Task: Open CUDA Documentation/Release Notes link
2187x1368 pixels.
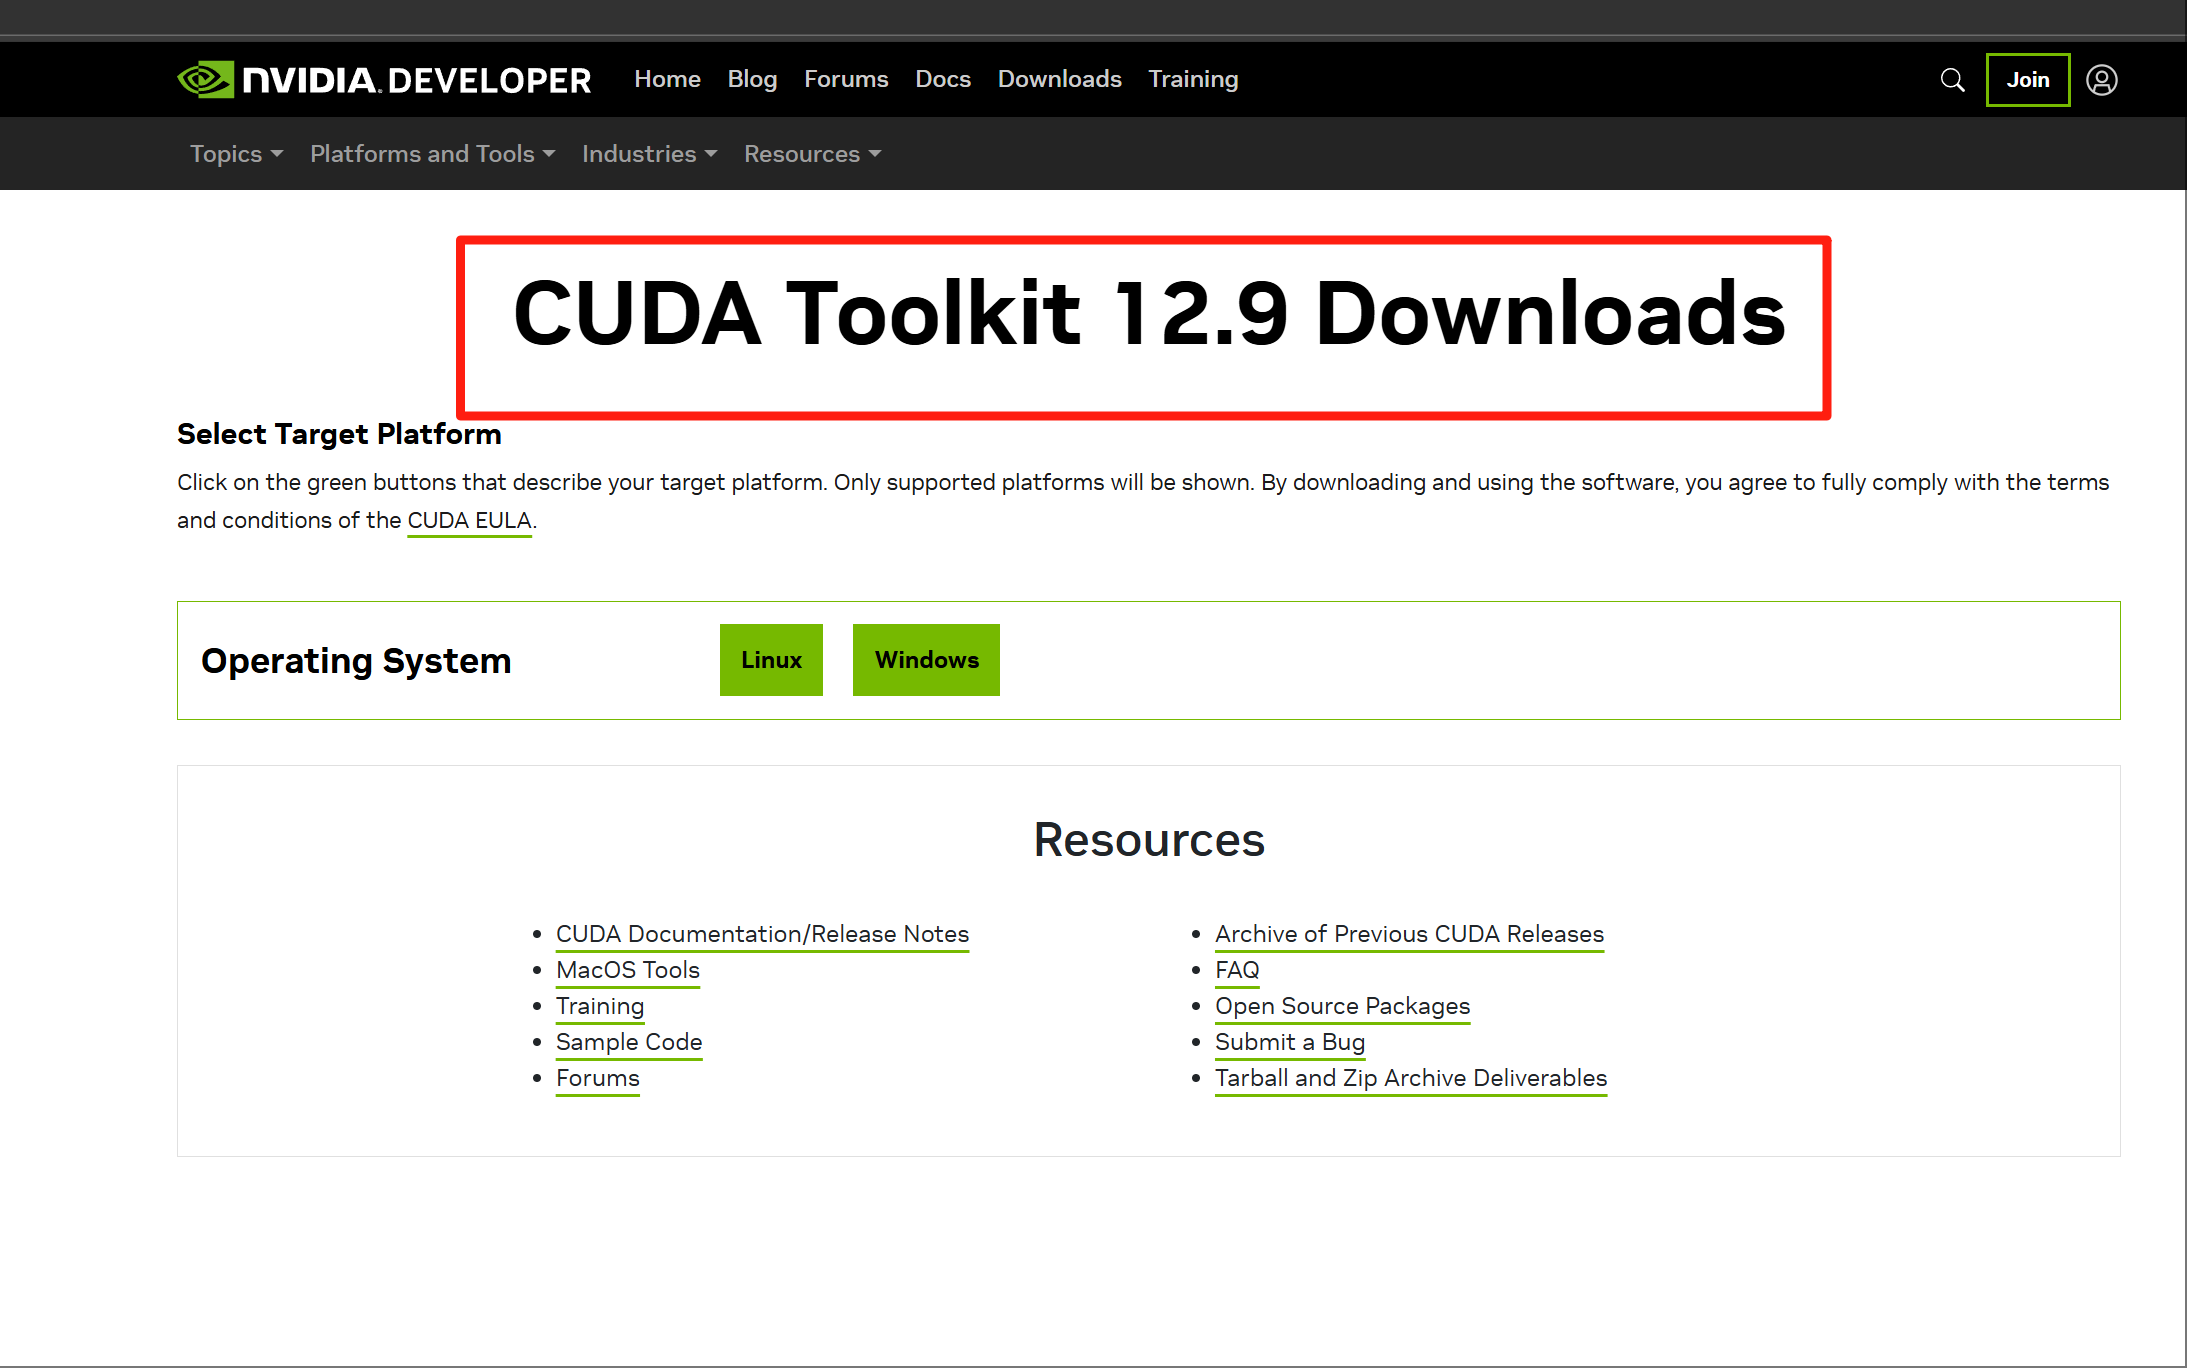Action: (762, 934)
